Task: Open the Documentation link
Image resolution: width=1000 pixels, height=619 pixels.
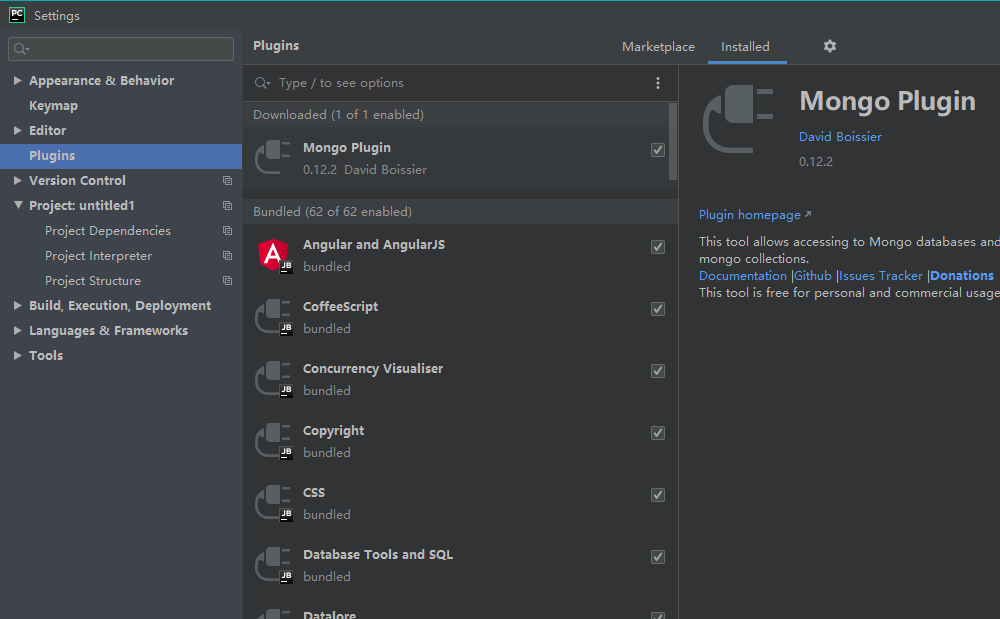Action: click(742, 275)
